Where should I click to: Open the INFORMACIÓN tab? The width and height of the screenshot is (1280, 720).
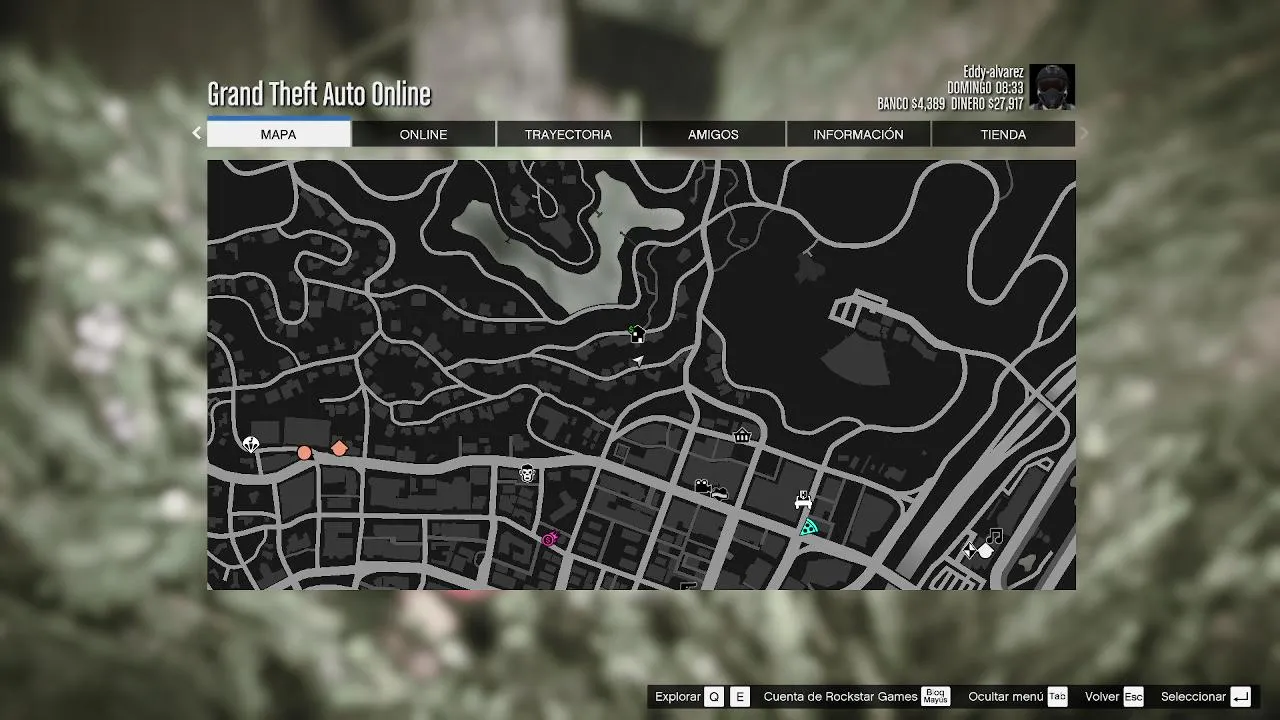[x=858, y=134]
